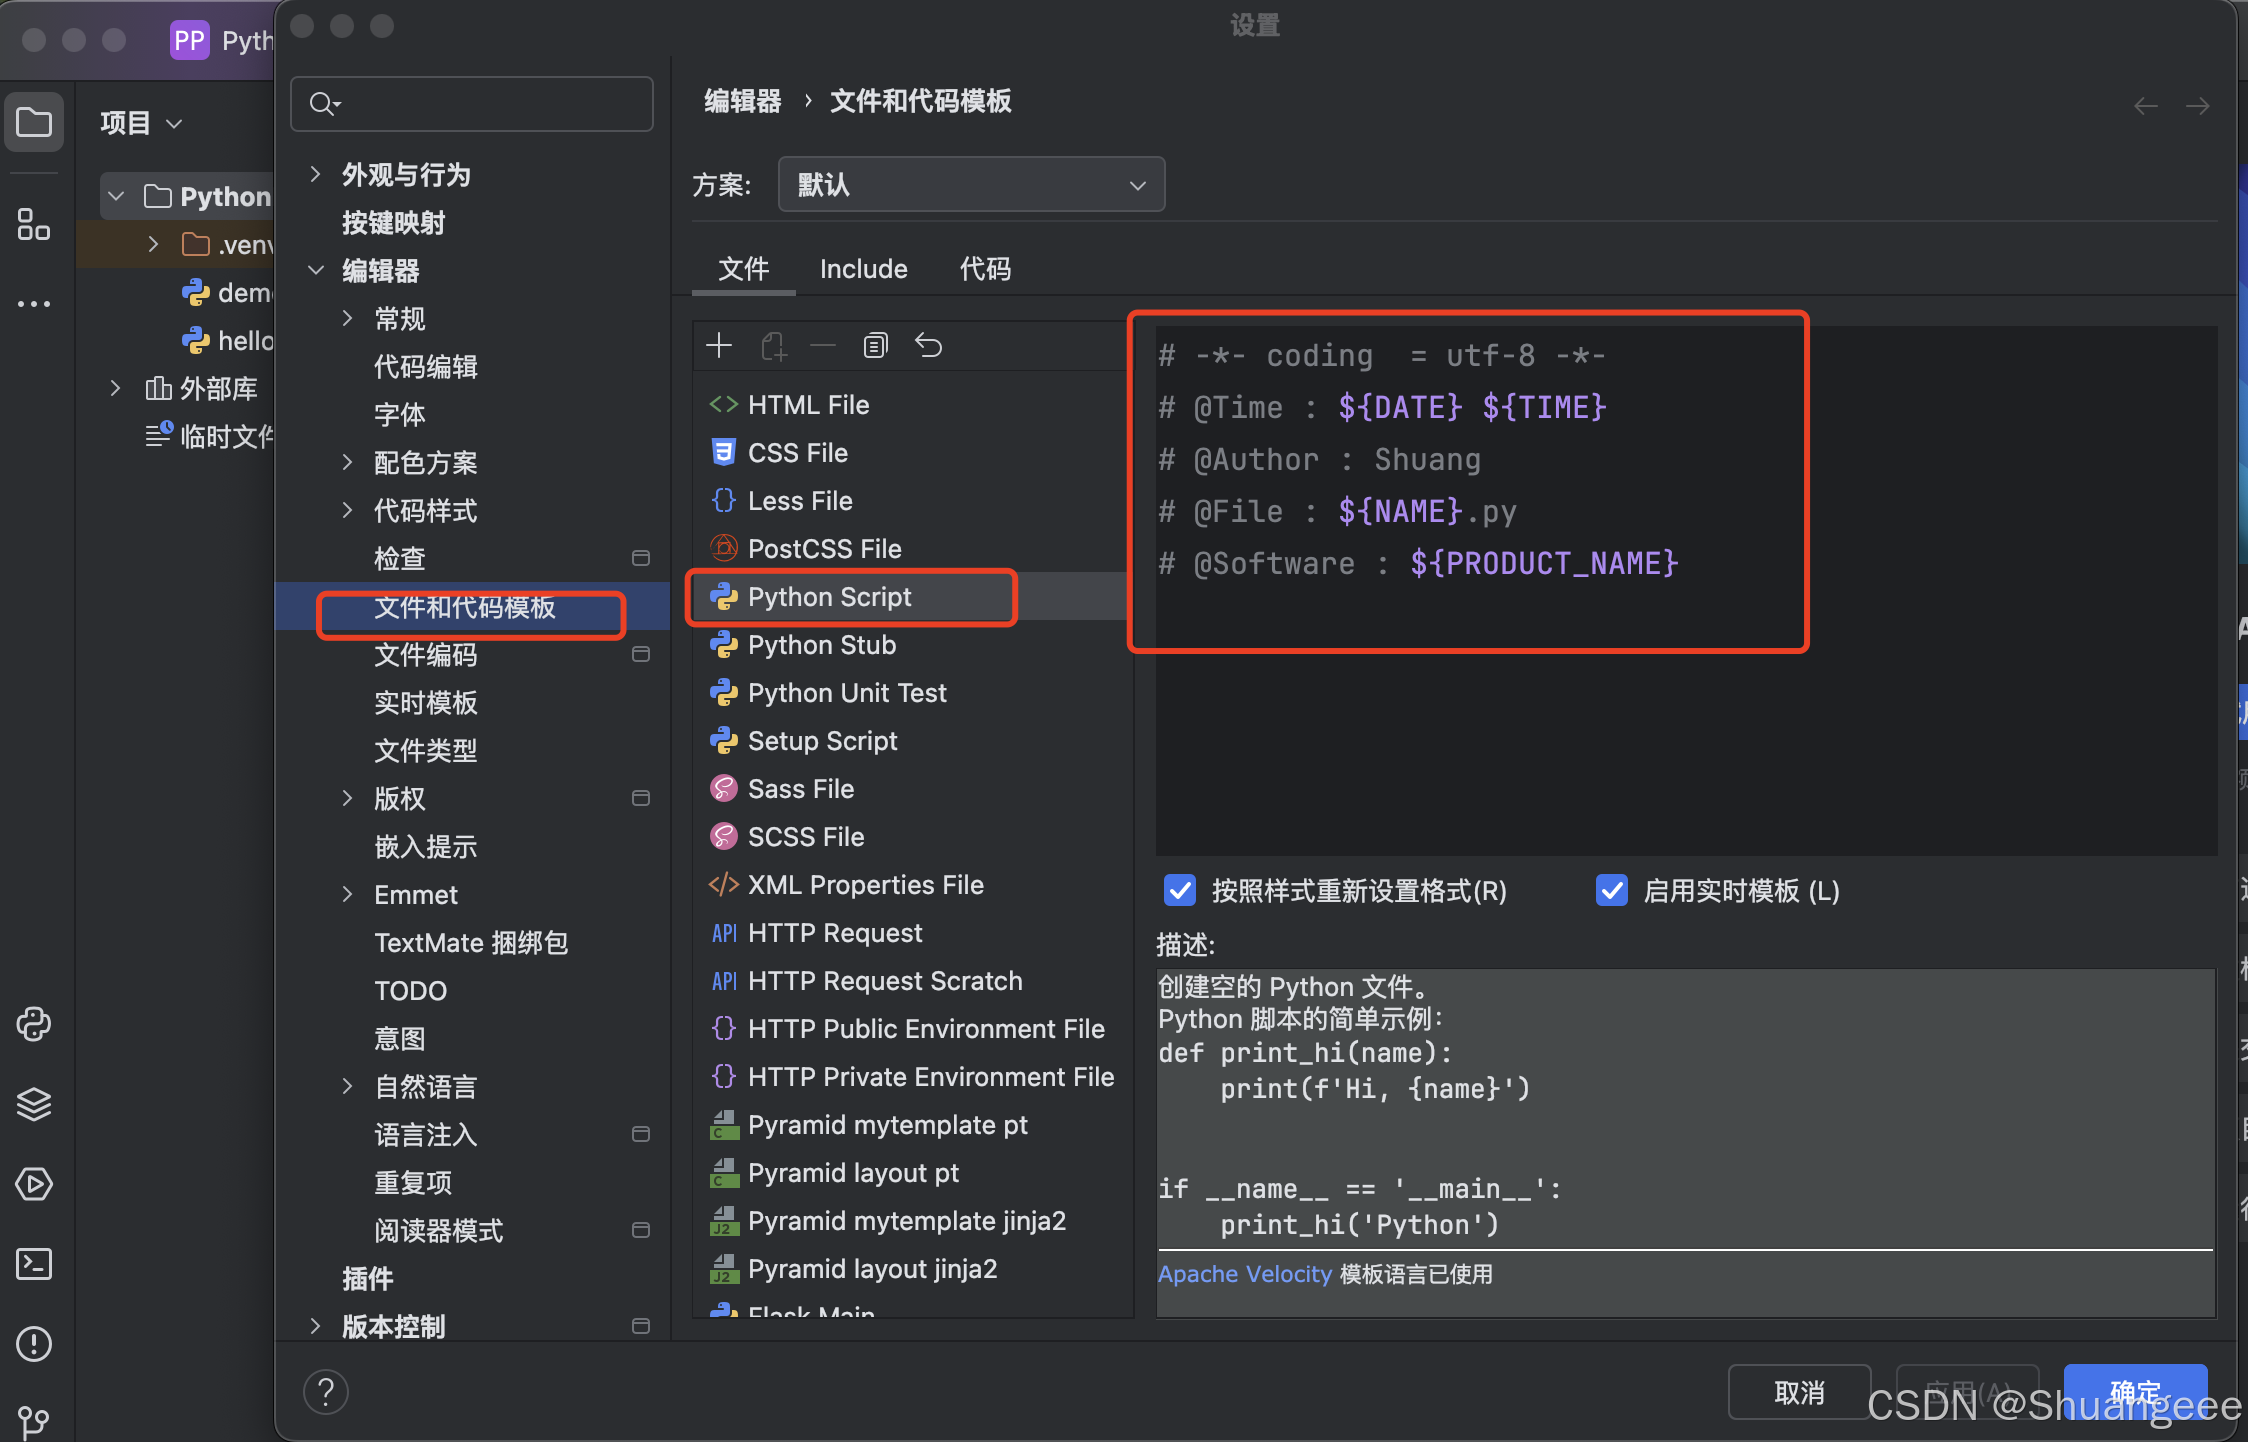This screenshot has height=1442, width=2248.
Task: Collapse the 编辑器 settings section
Action: click(316, 271)
